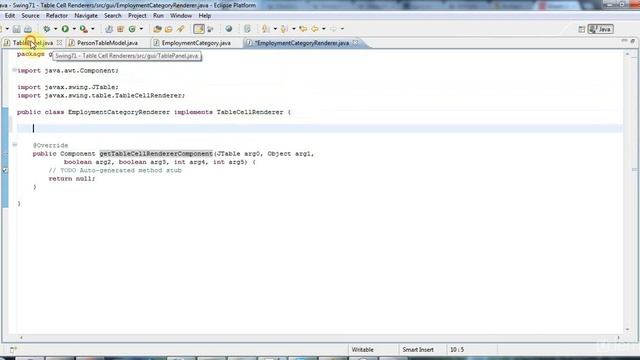Open External Tools dropdown arrow
The image size is (640, 360).
tap(93, 29)
